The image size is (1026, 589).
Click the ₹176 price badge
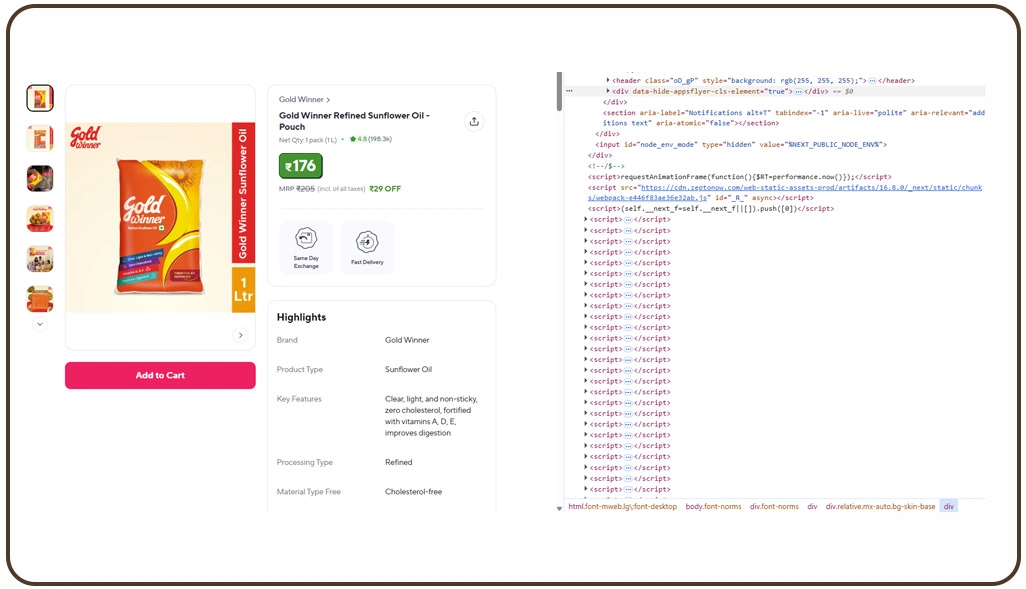(300, 166)
